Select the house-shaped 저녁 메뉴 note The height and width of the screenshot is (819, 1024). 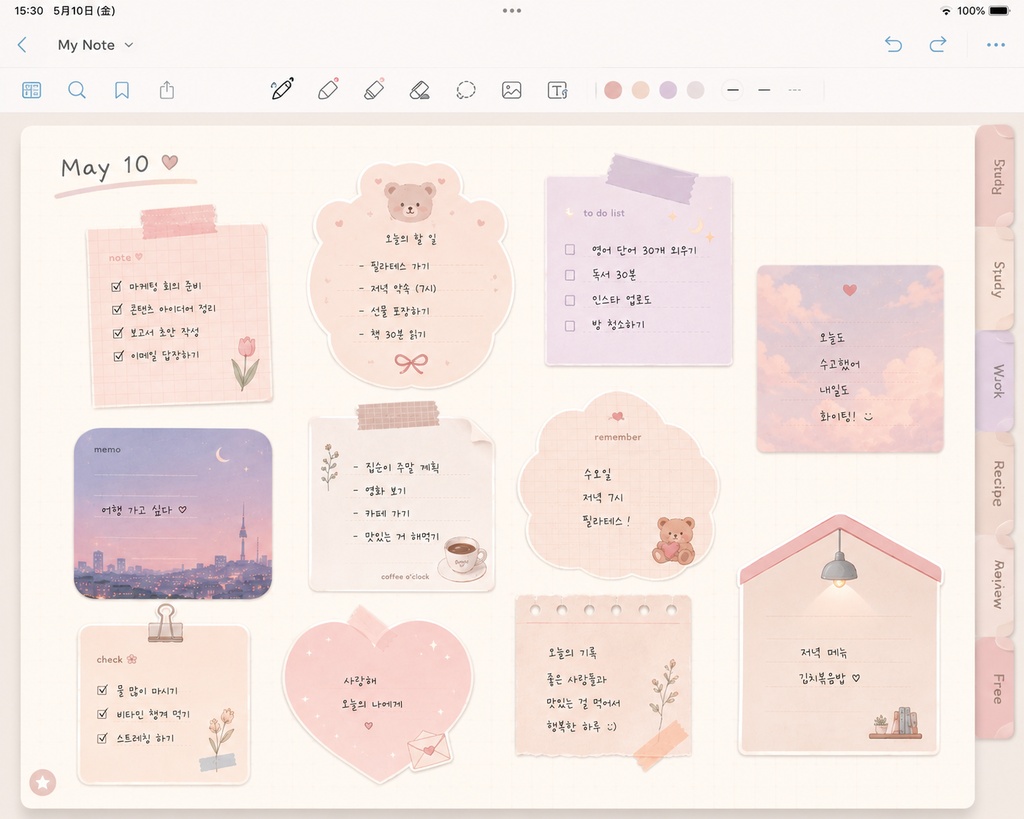(x=840, y=636)
